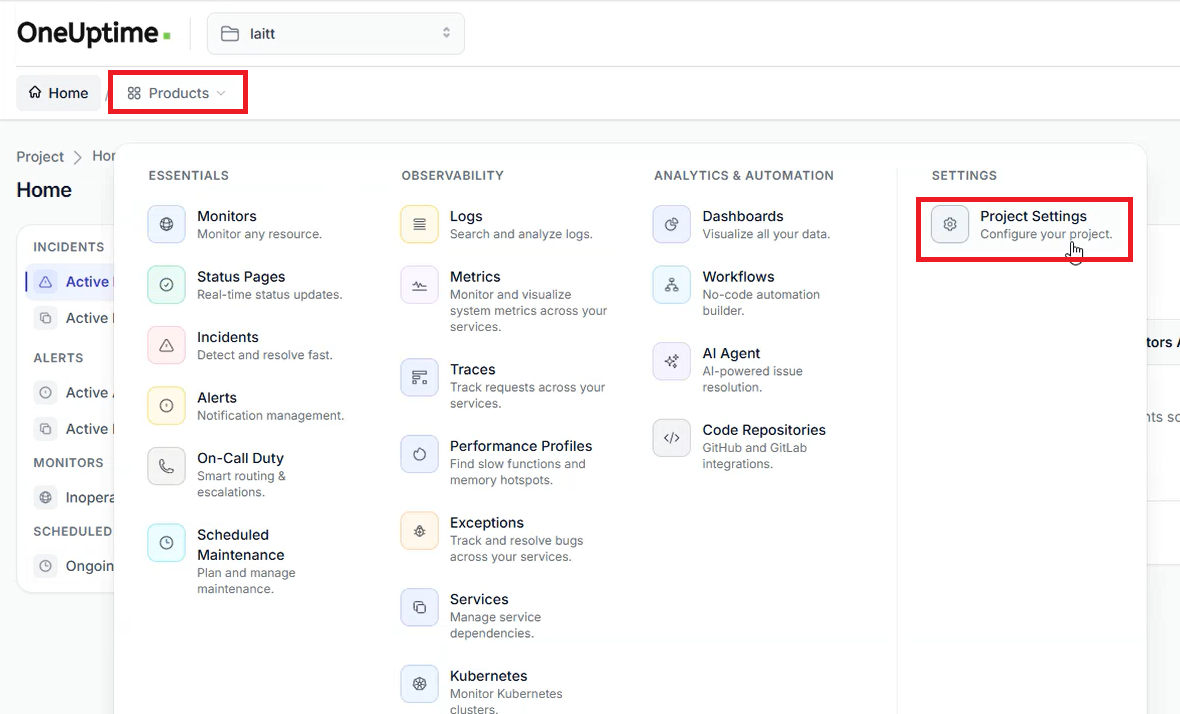Click the Project breadcrumb link
Screen dimensions: 1180x714
pyautogui.click(x=40, y=156)
